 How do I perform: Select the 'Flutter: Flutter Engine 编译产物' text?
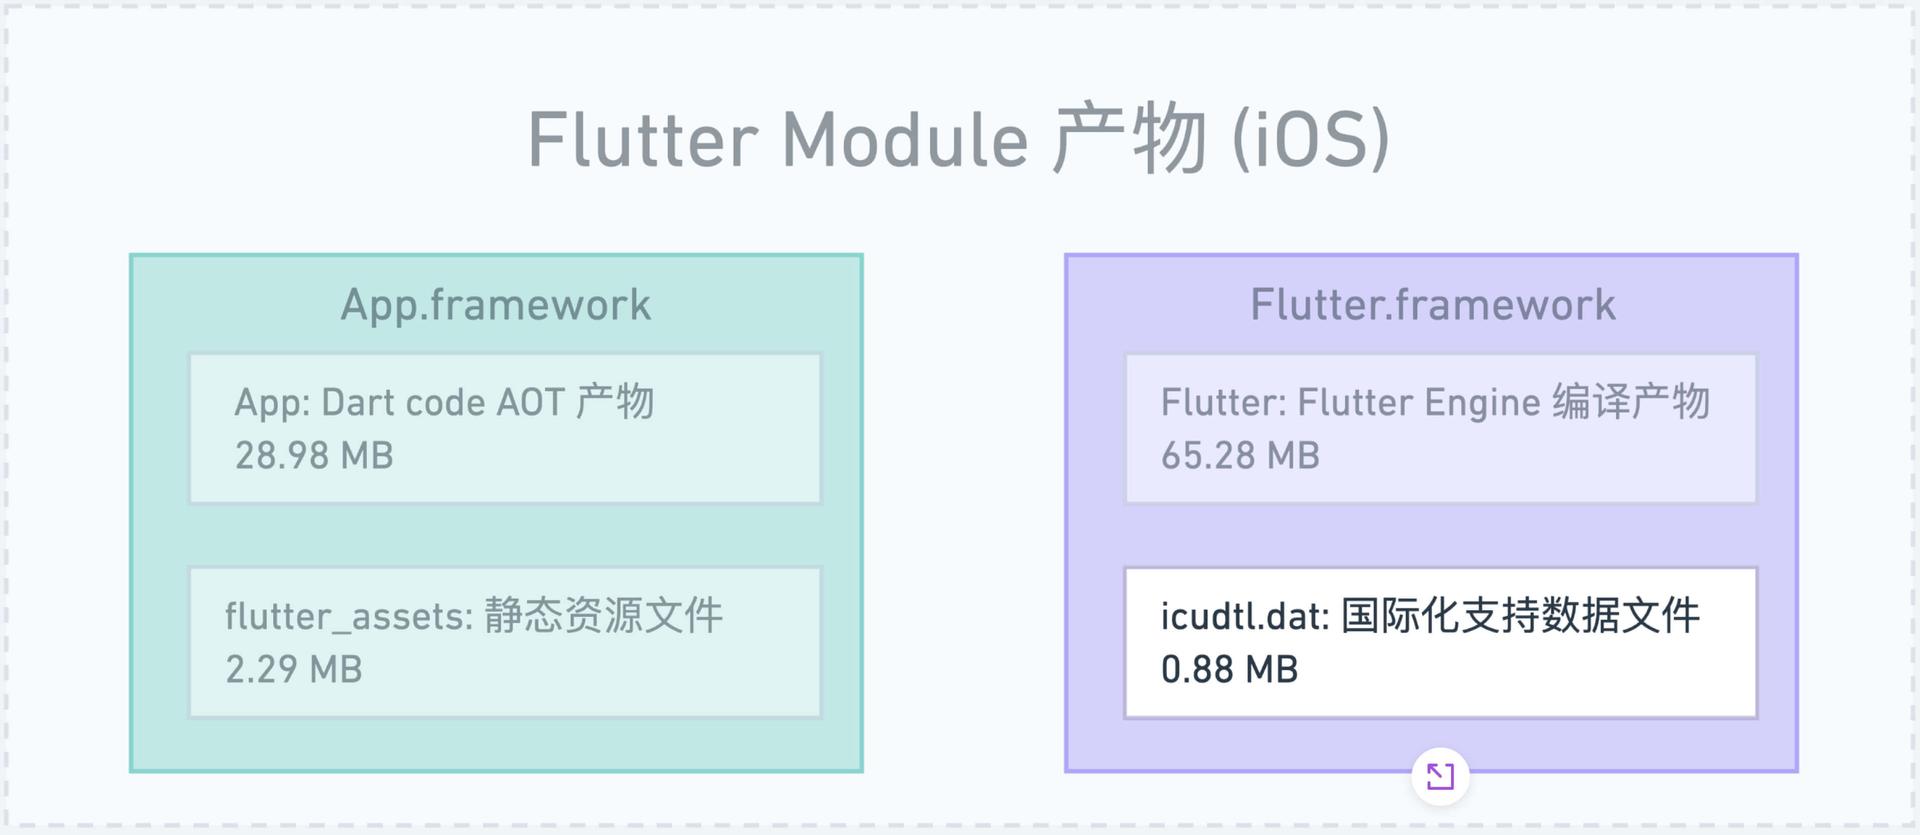1435,403
